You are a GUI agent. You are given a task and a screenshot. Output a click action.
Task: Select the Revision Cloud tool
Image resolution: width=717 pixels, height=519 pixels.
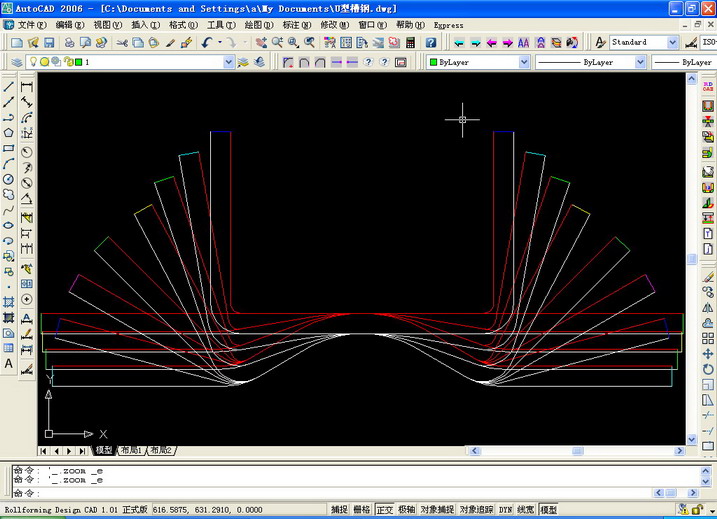(9, 195)
